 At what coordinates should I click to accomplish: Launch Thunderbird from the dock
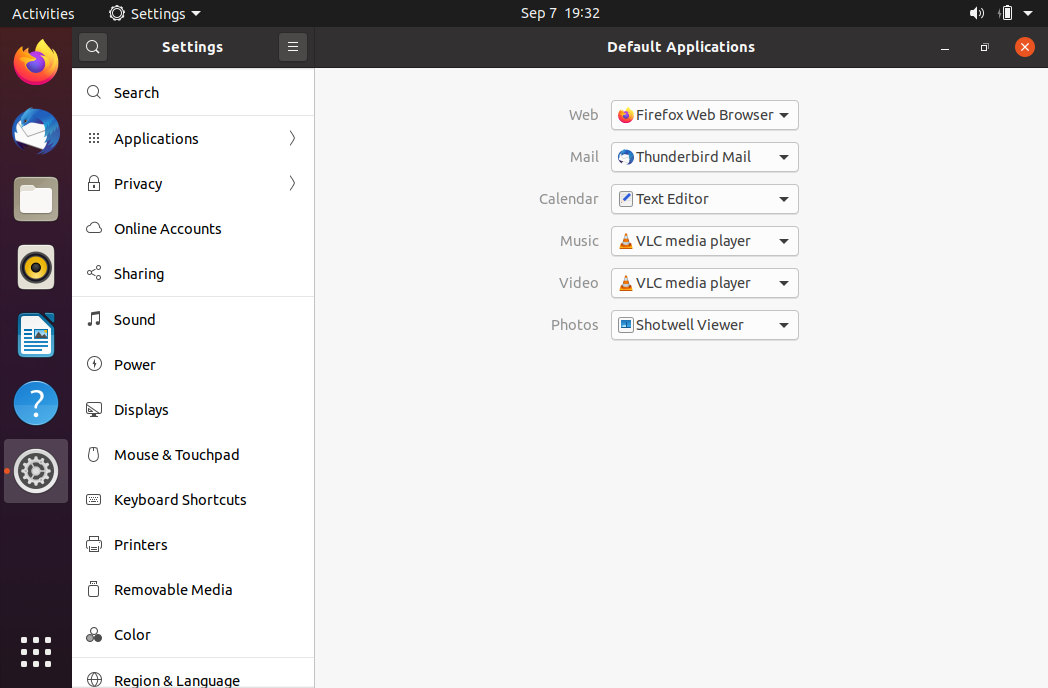[36, 131]
